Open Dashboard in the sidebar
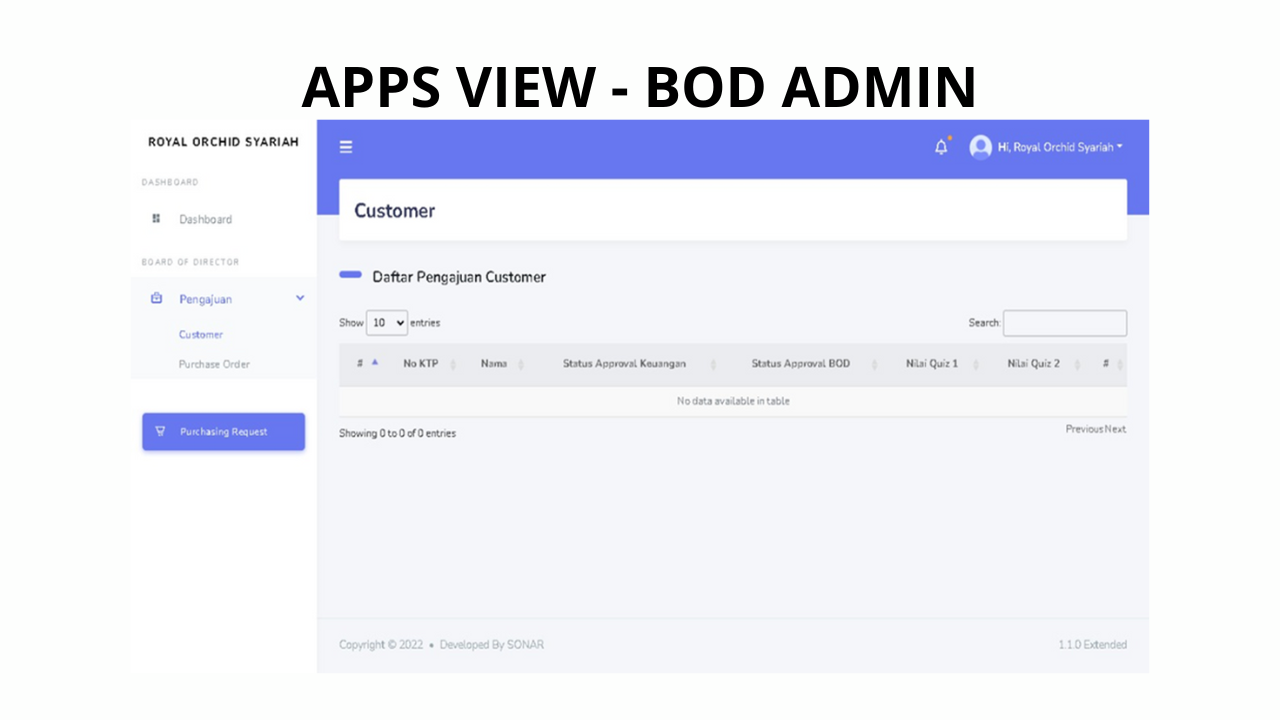 205,219
